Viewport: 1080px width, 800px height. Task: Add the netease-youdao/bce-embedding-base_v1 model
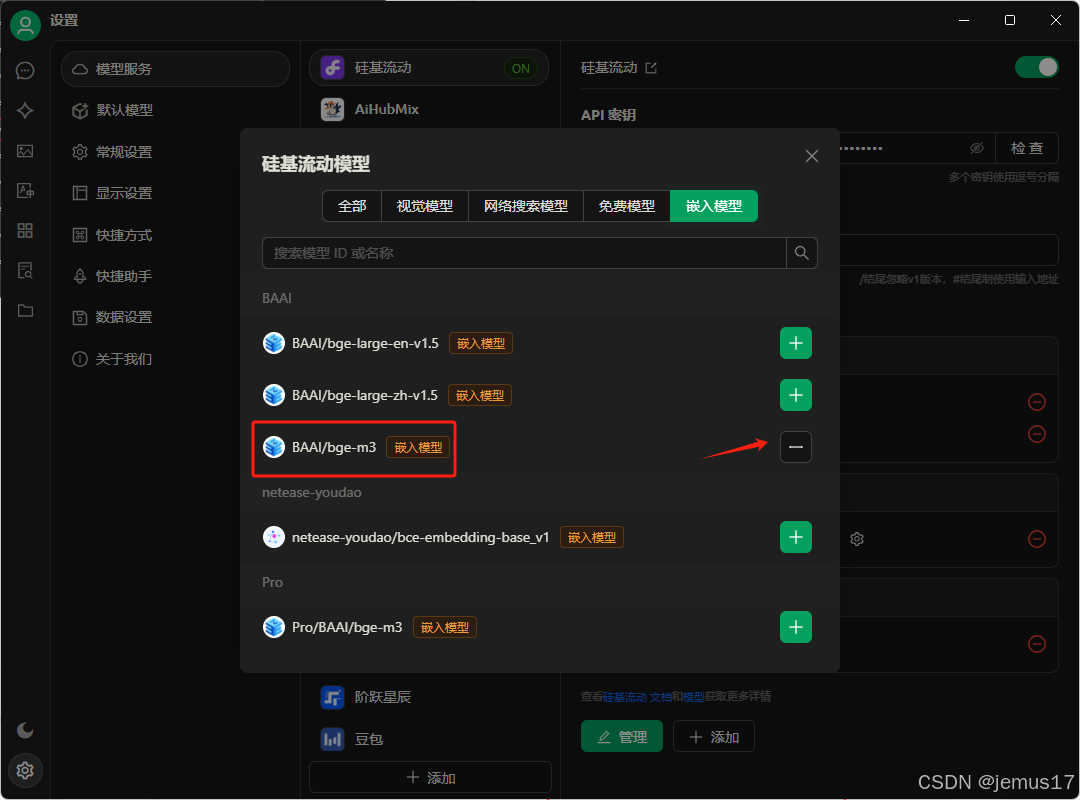tap(796, 537)
